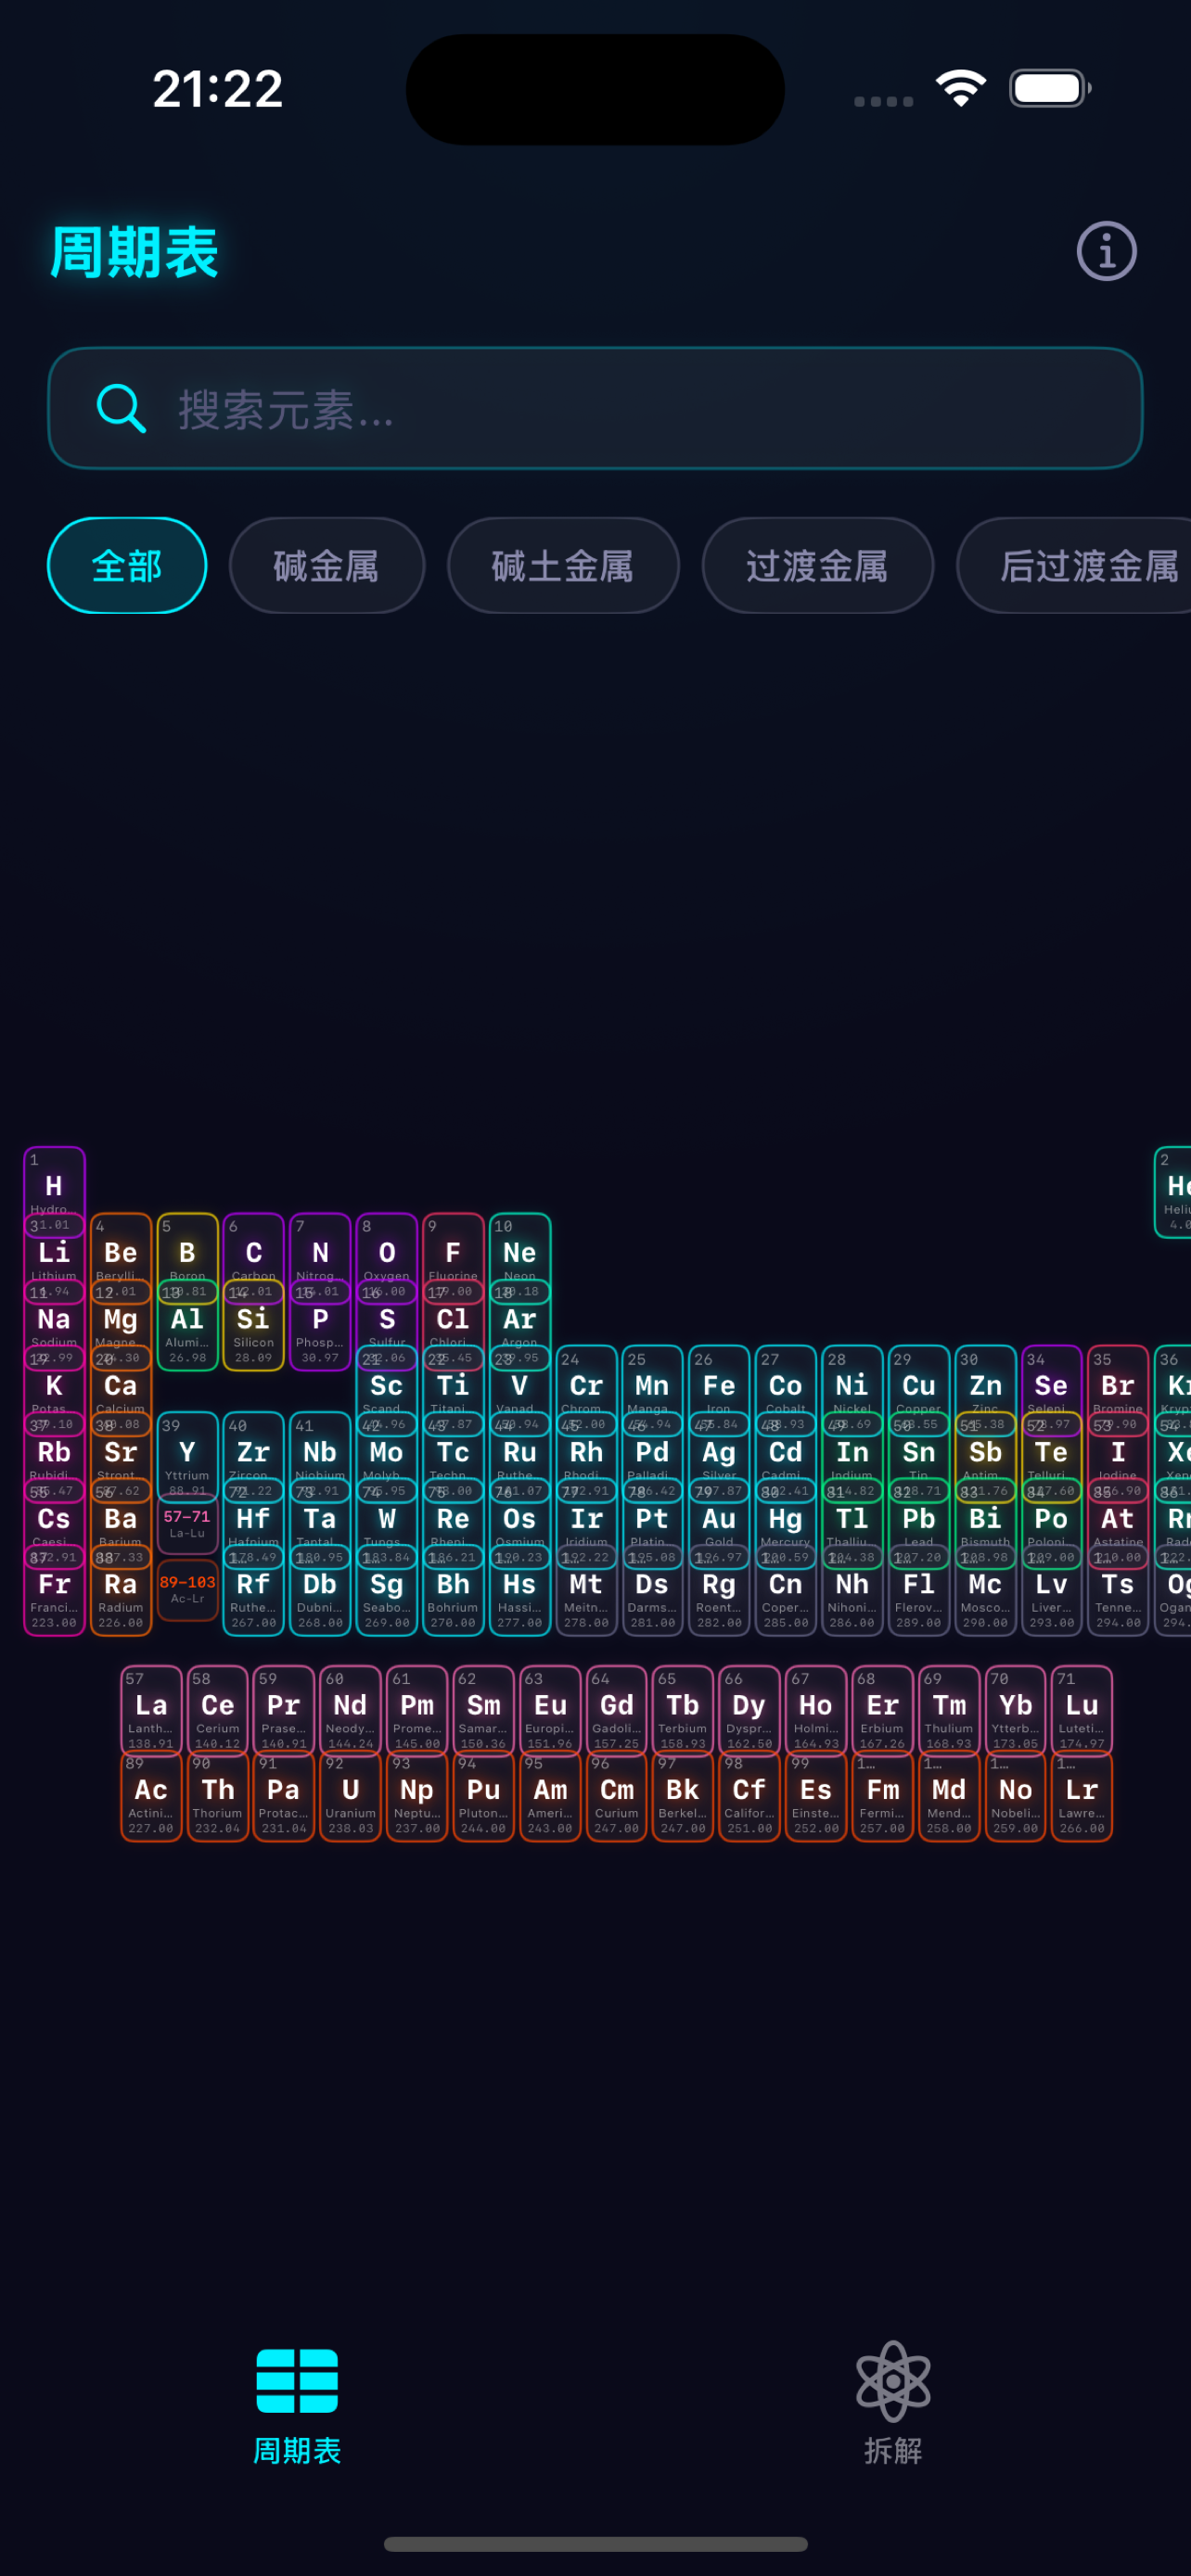Open the Rg Roentgenium element tile
The height and width of the screenshot is (2576, 1191).
[x=719, y=1591]
